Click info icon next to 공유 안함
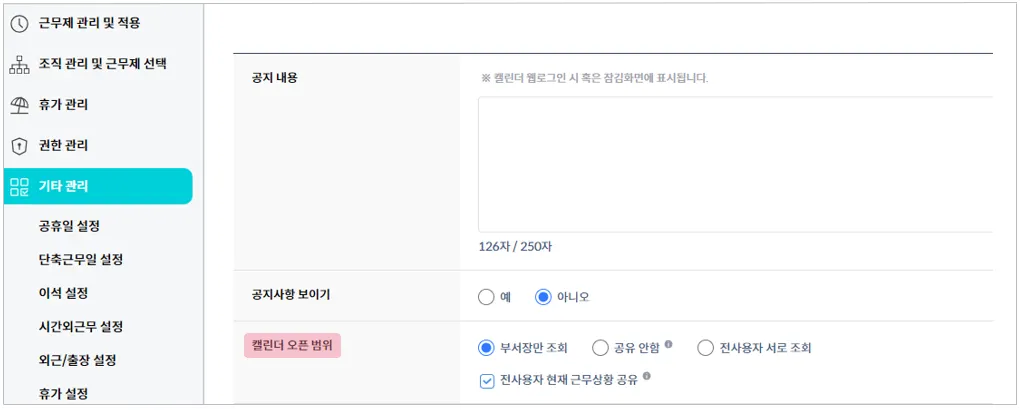This screenshot has height=410, width=1024. tap(668, 345)
